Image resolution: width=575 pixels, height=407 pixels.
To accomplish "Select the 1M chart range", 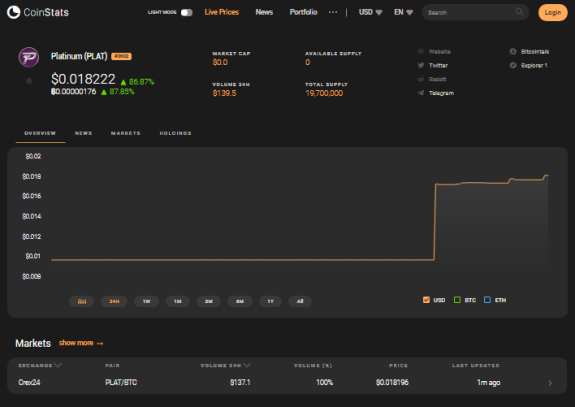I will tap(178, 301).
